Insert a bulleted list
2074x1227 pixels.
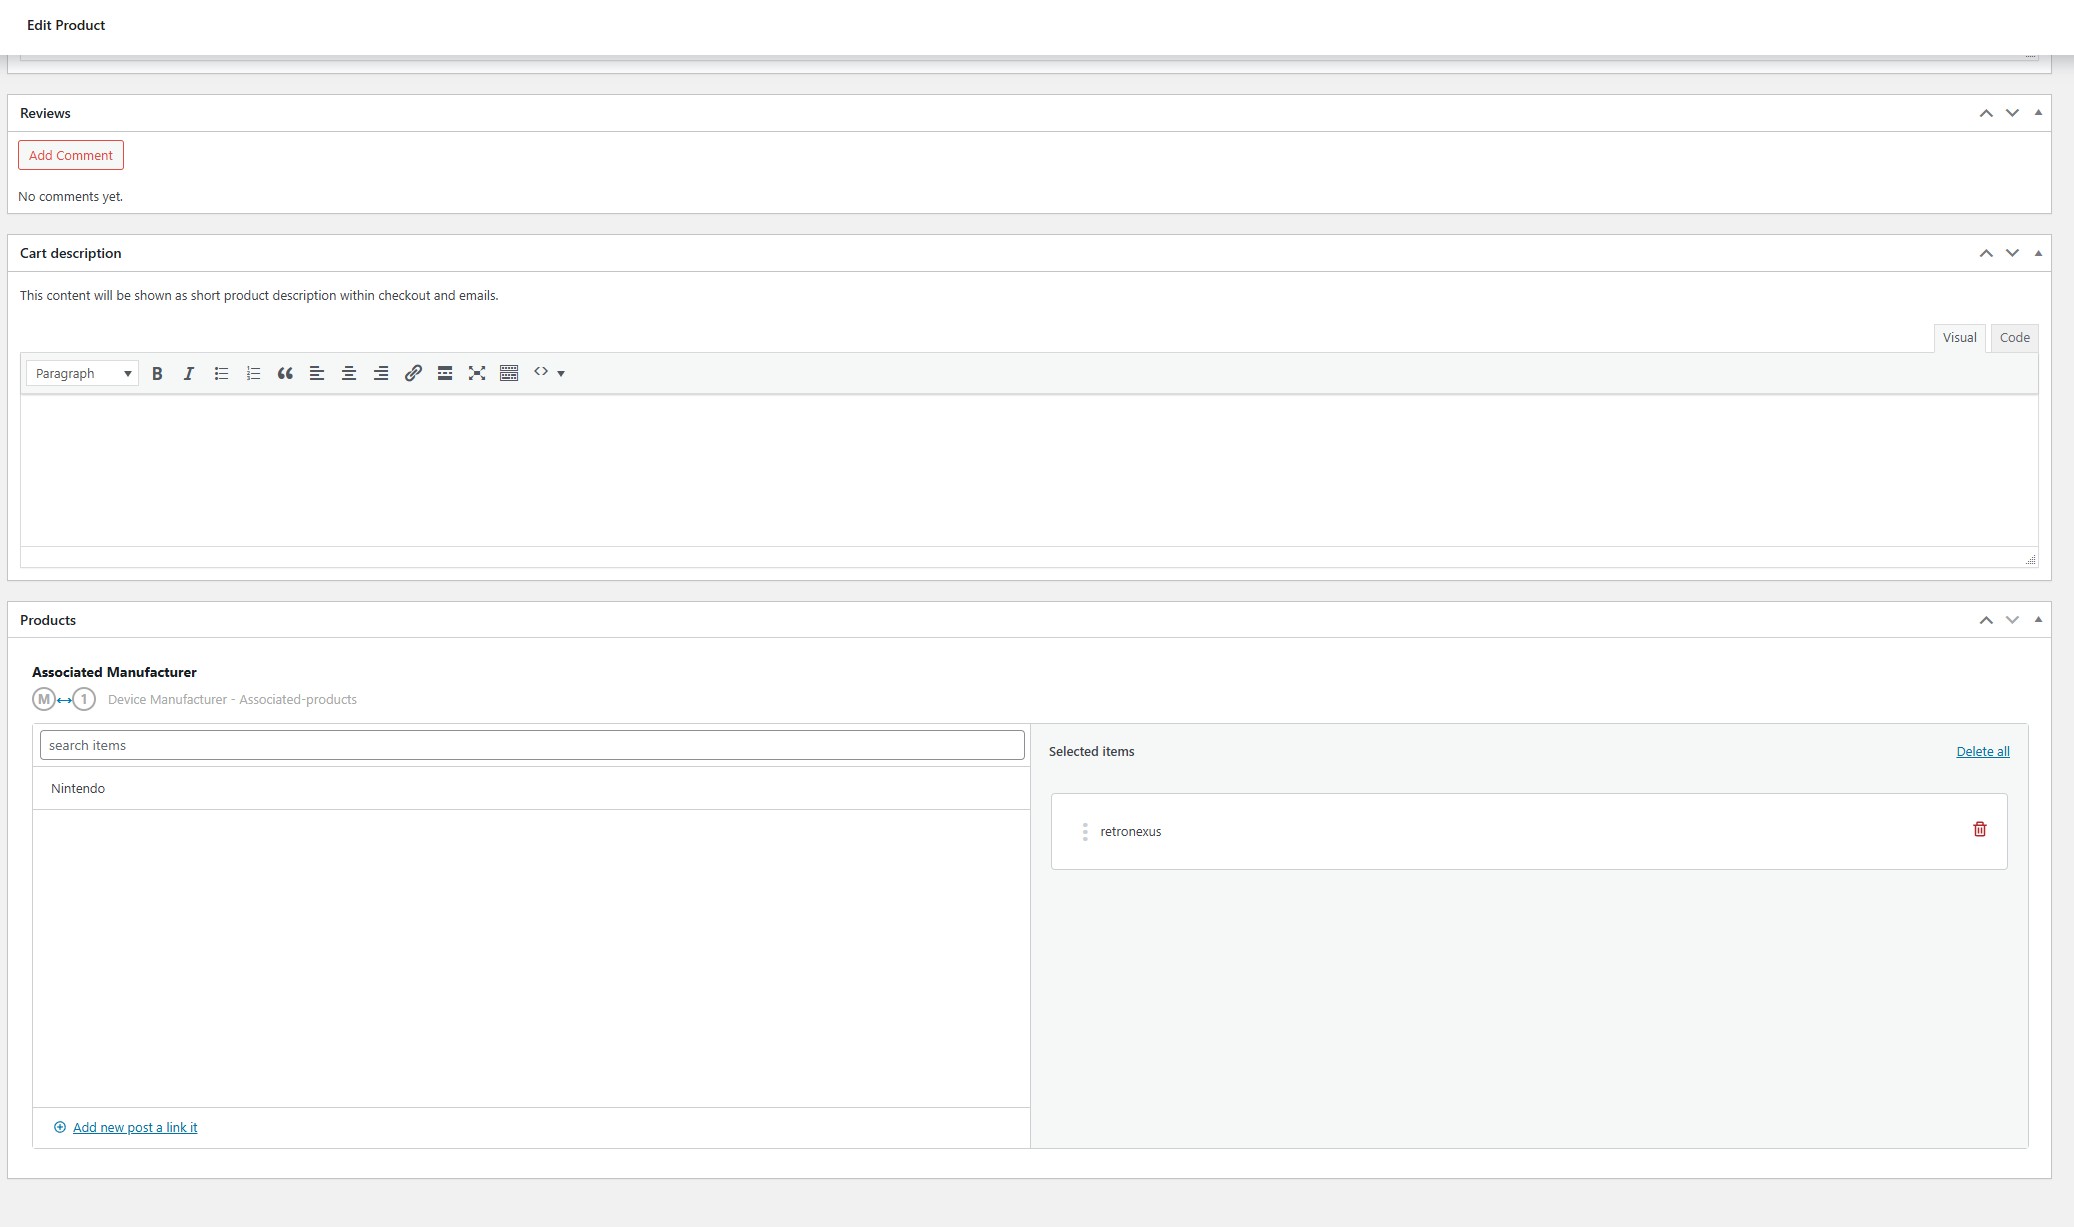pos(221,373)
